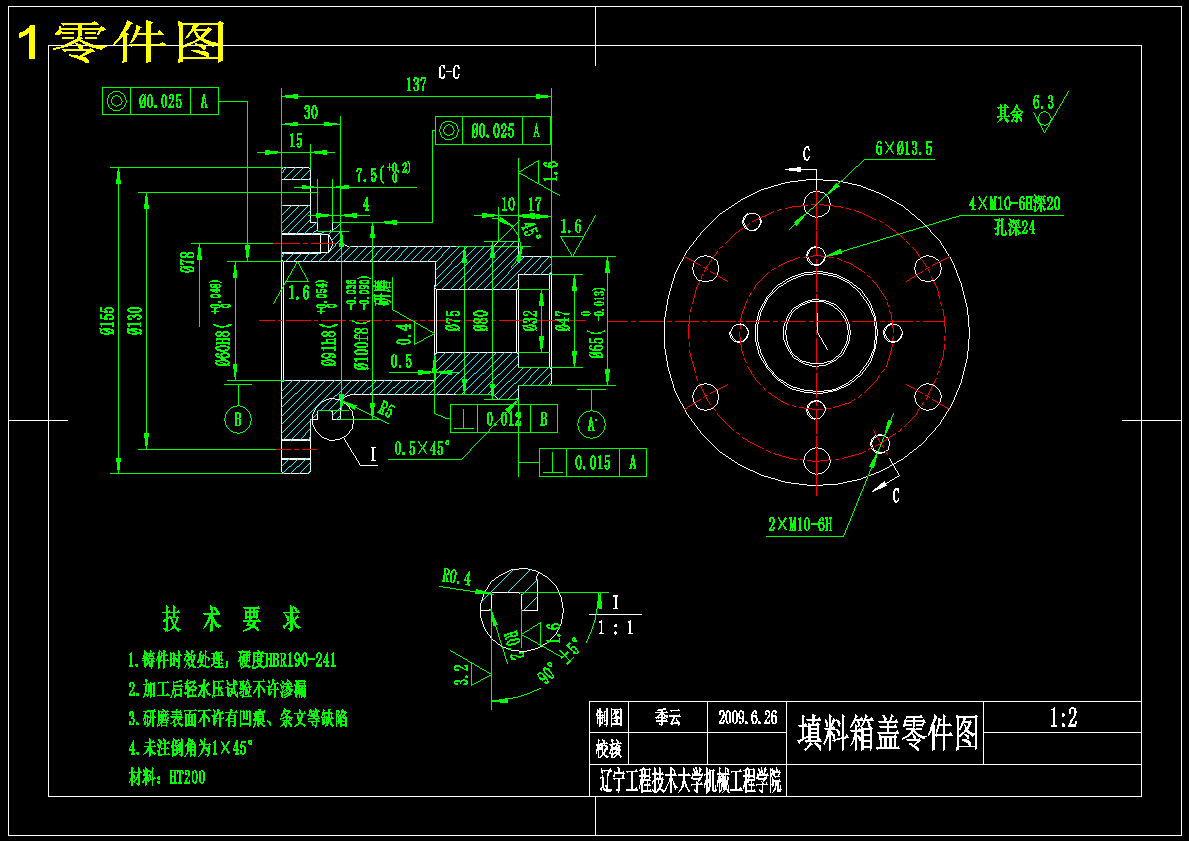This screenshot has height=841, width=1189.
Task: Click the bore dimension "Ø75"
Action: coord(453,322)
